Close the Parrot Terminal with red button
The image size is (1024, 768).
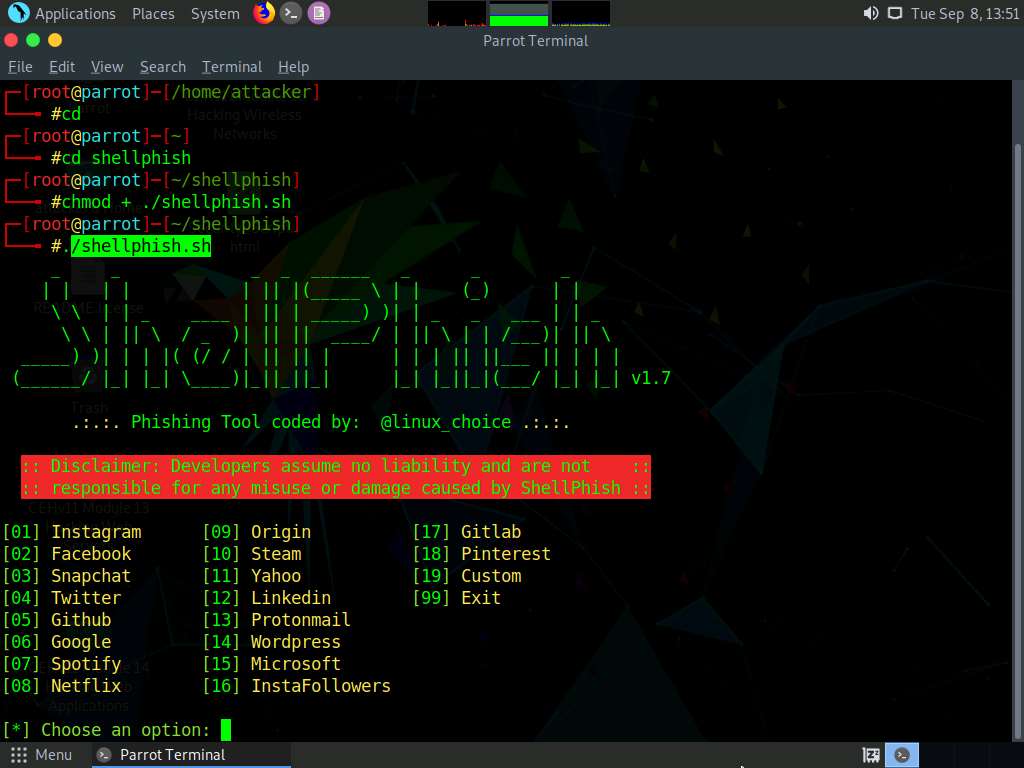(x=11, y=40)
